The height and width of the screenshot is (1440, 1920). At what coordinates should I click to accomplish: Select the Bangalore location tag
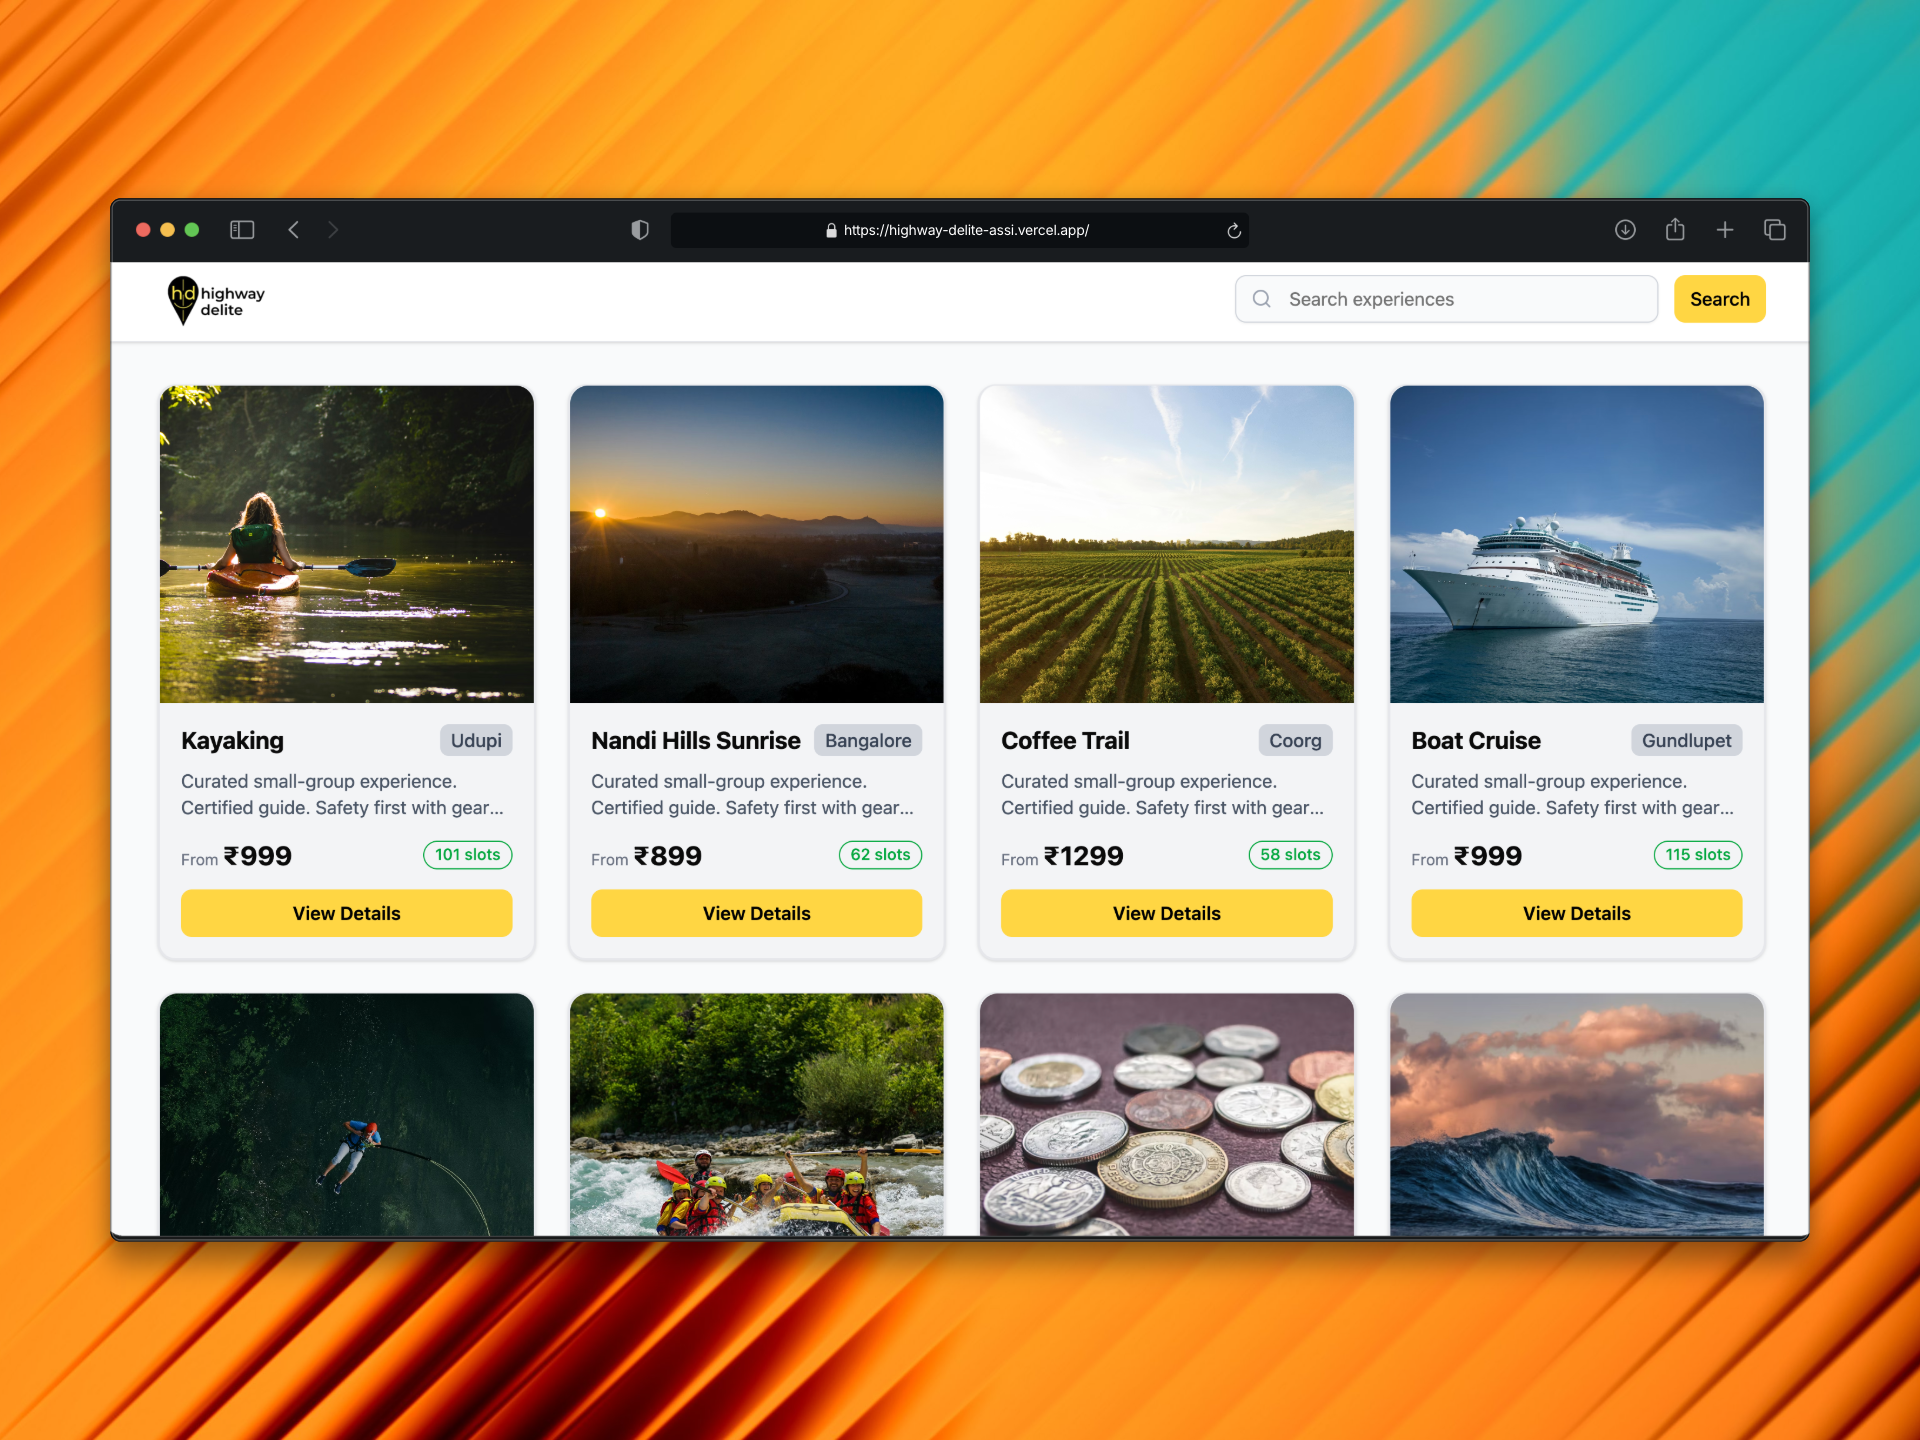tap(868, 740)
